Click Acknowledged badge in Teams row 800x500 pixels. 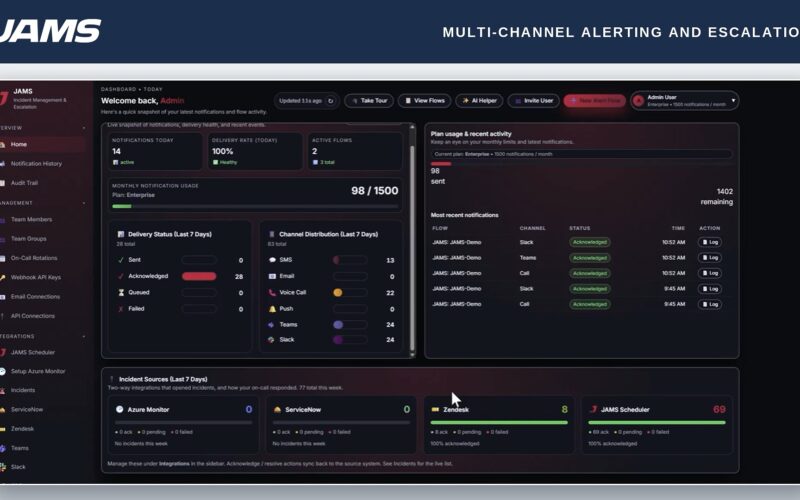click(x=590, y=258)
